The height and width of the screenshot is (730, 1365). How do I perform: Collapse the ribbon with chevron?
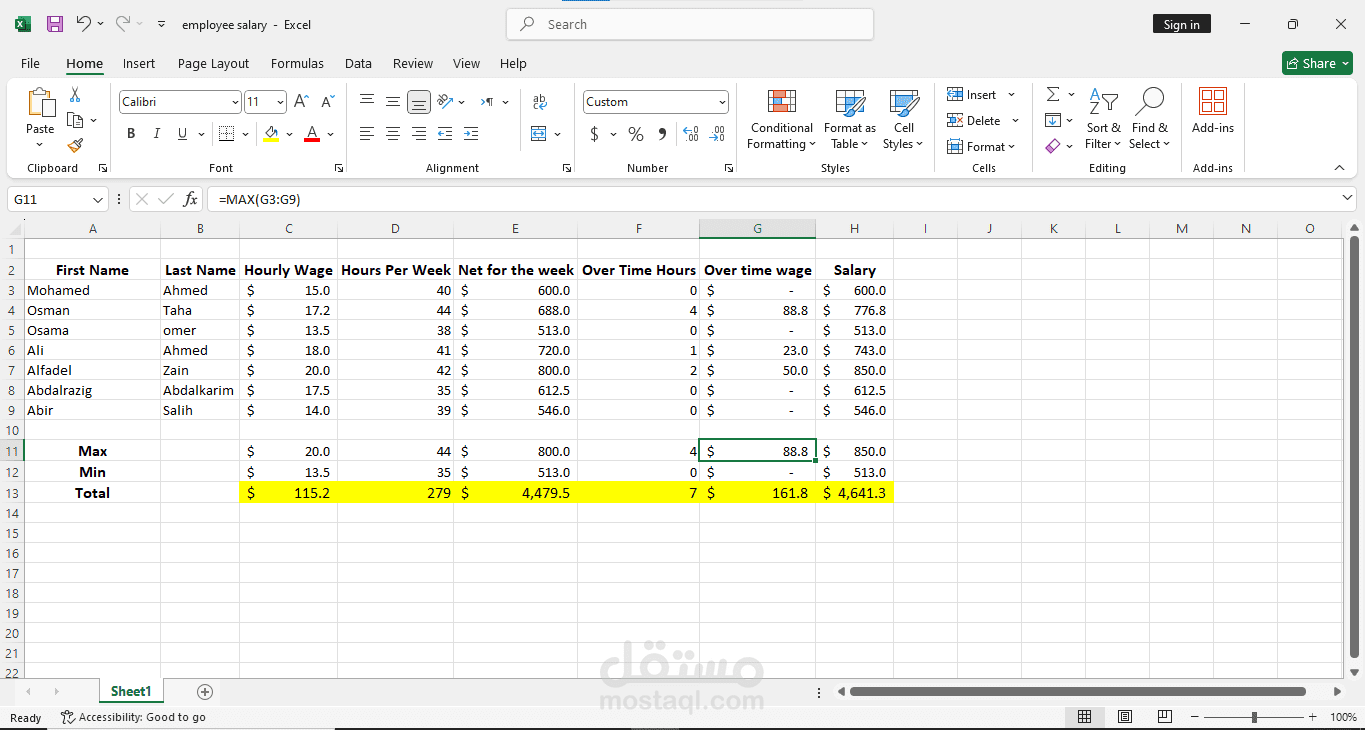(x=1340, y=168)
